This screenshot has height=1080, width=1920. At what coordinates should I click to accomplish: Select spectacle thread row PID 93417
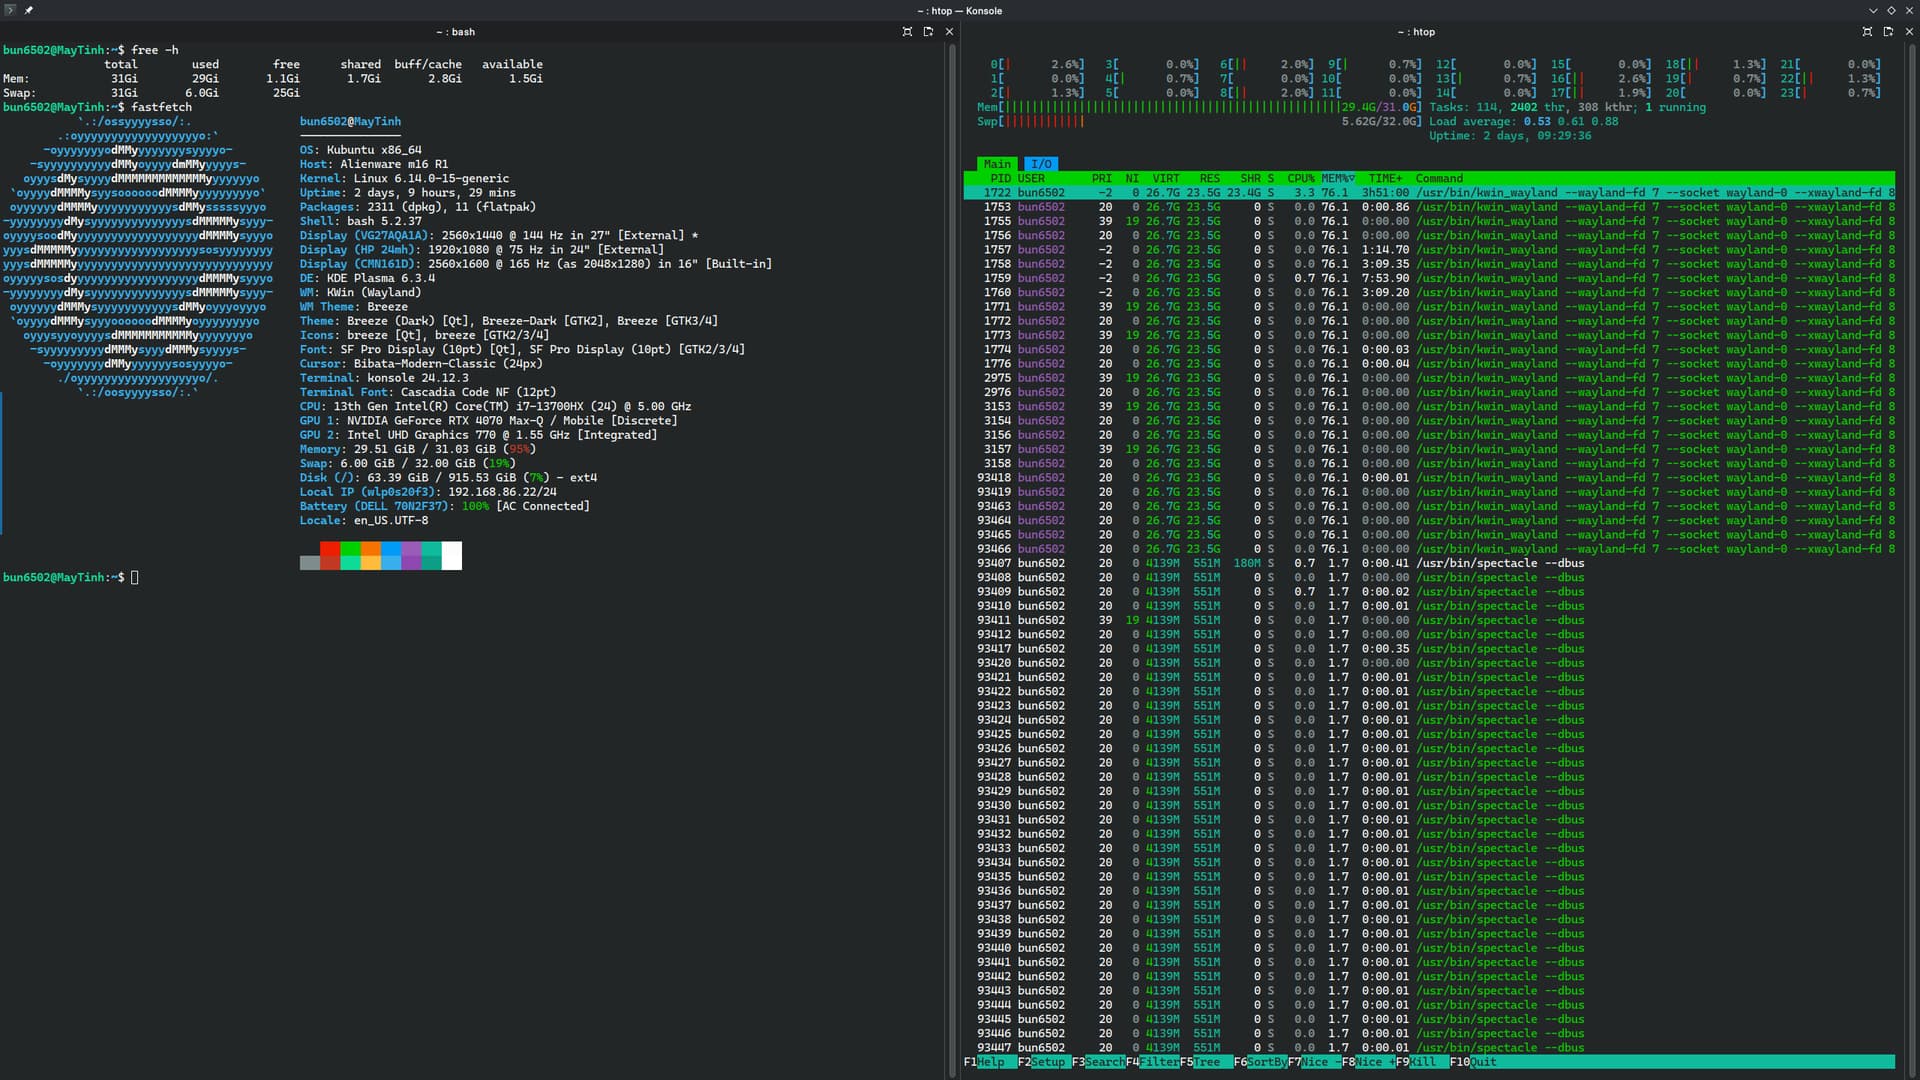(x=1429, y=649)
